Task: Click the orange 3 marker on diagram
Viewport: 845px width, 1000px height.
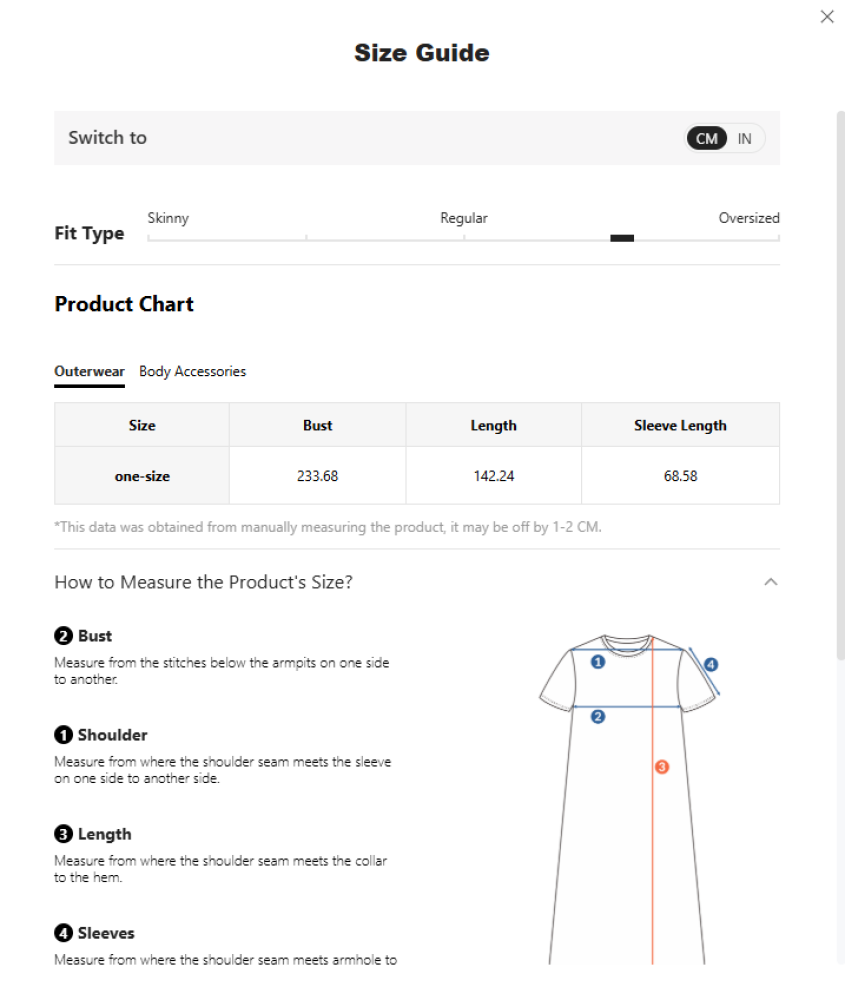Action: pos(662,767)
